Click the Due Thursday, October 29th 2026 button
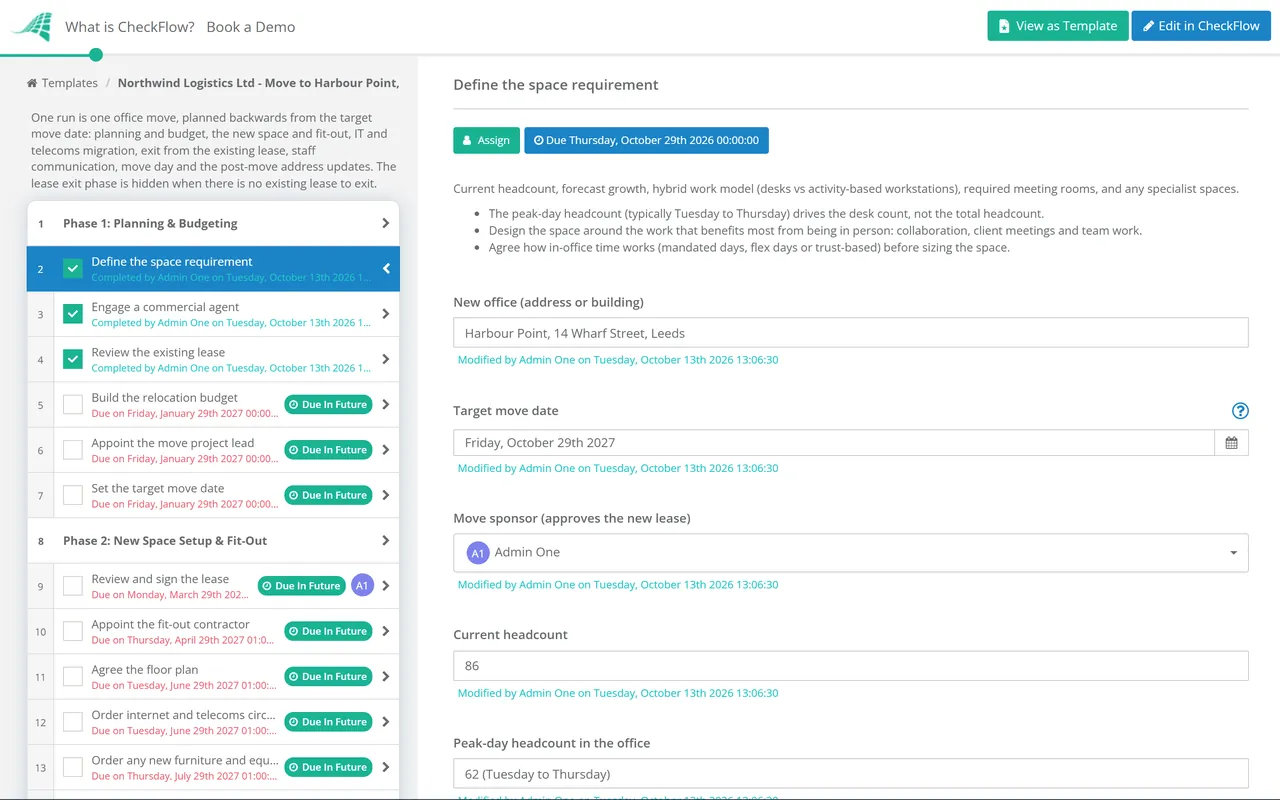The image size is (1280, 800). 646,140
